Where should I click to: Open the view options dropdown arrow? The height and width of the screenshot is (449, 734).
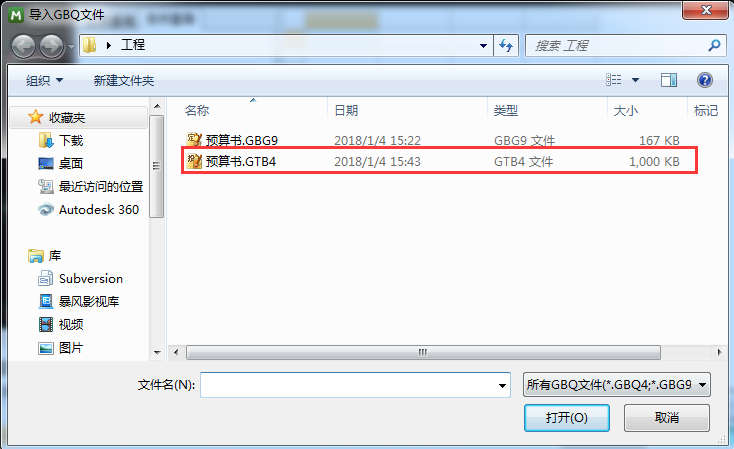635,80
